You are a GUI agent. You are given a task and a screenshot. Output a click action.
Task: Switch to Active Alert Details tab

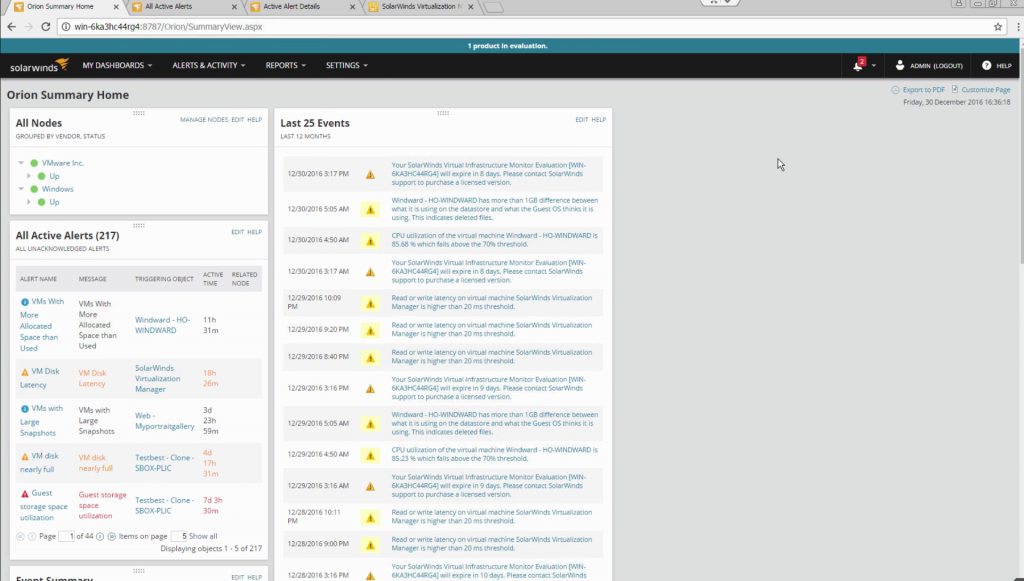click(x=303, y=7)
